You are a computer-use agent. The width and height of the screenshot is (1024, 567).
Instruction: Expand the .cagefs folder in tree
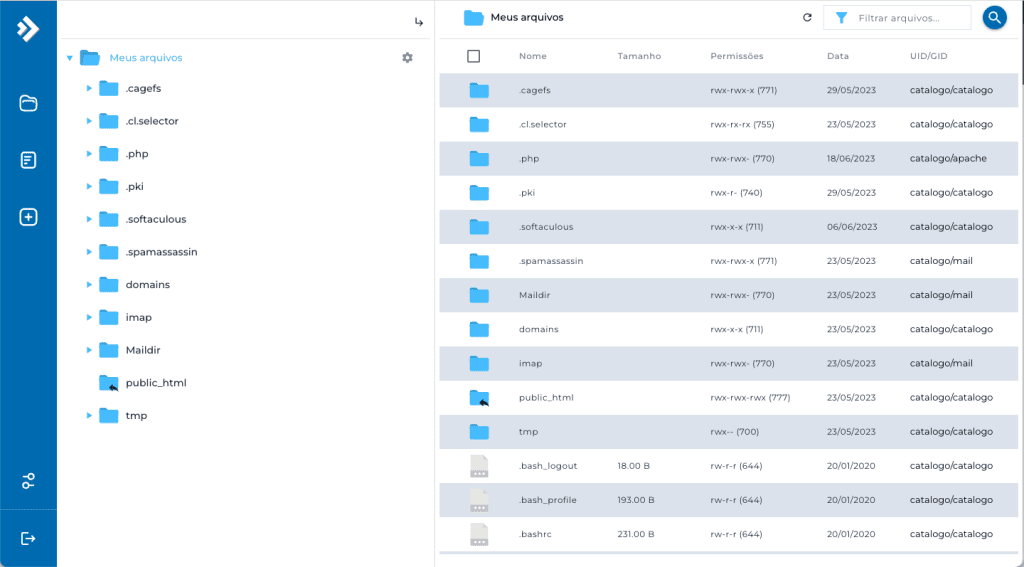(x=89, y=88)
